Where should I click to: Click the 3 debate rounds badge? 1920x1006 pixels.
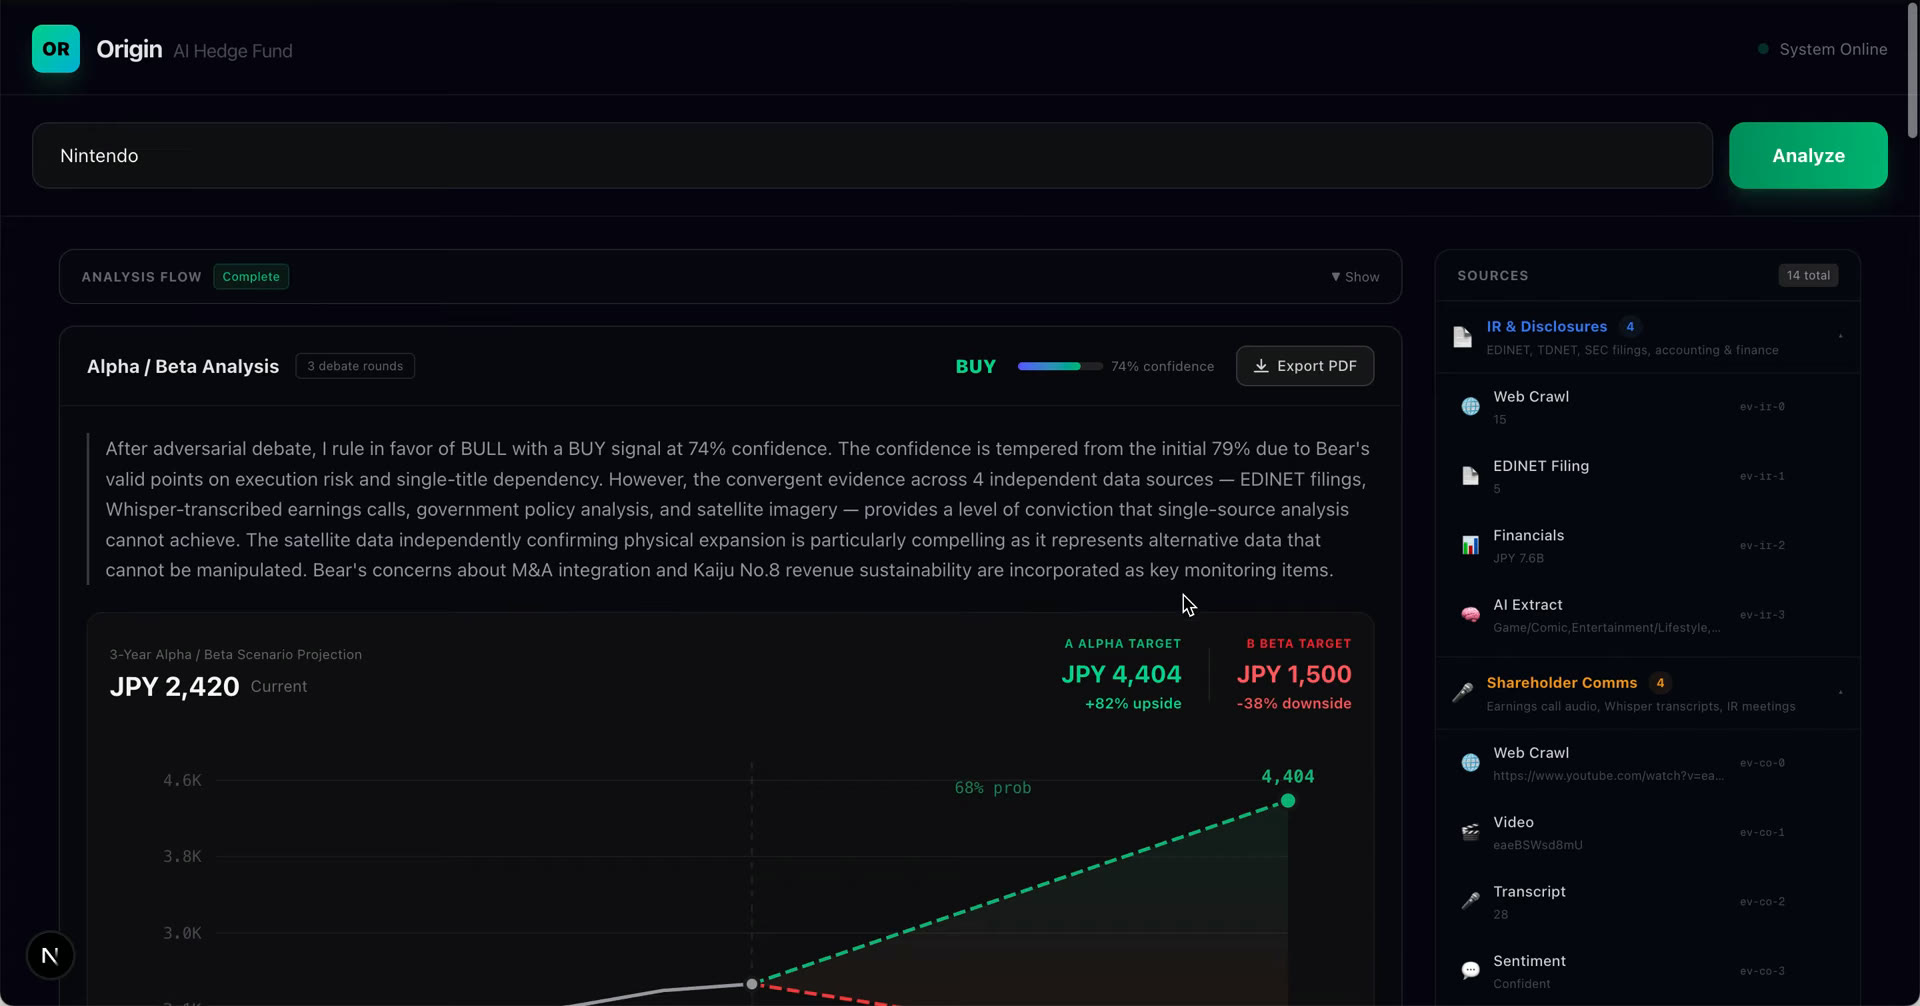coord(355,366)
